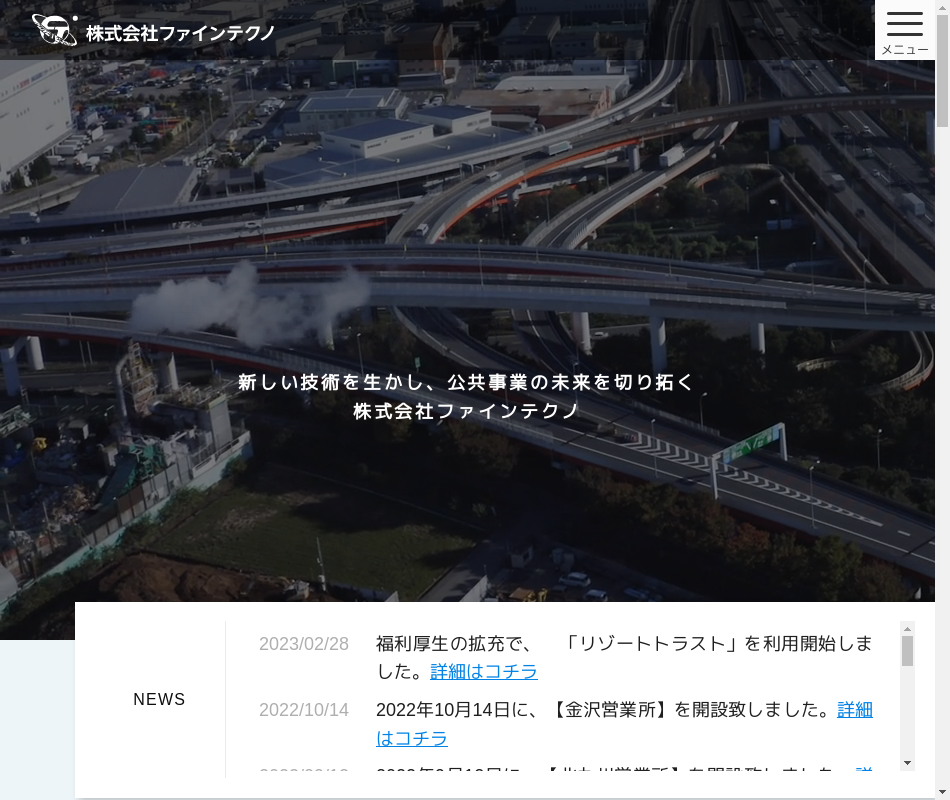Open 詳細はコチラ link for リゾートトラスト news

point(484,672)
